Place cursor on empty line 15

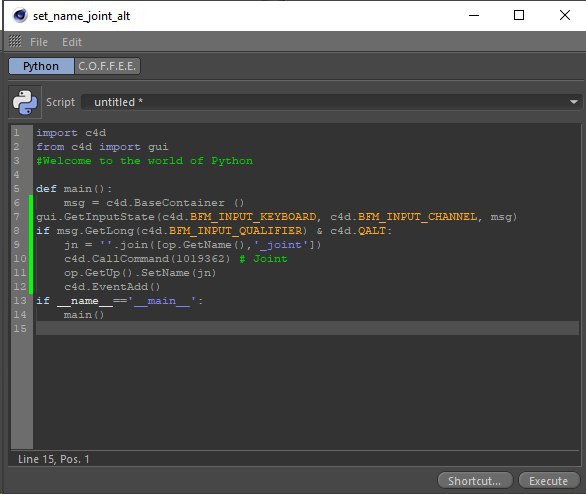pyautogui.click(x=307, y=328)
